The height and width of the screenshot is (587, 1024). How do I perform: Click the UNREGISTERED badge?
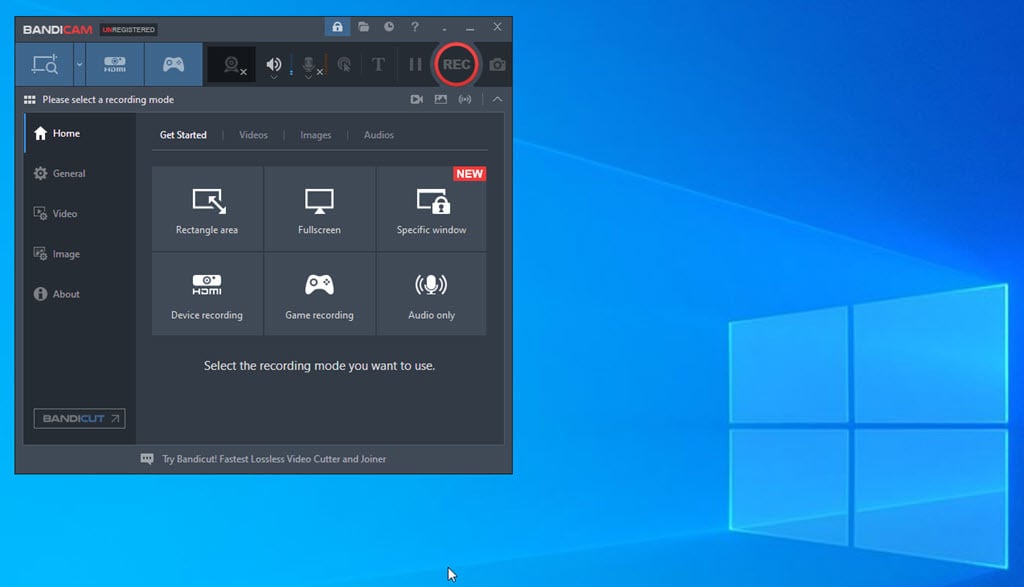[x=129, y=29]
